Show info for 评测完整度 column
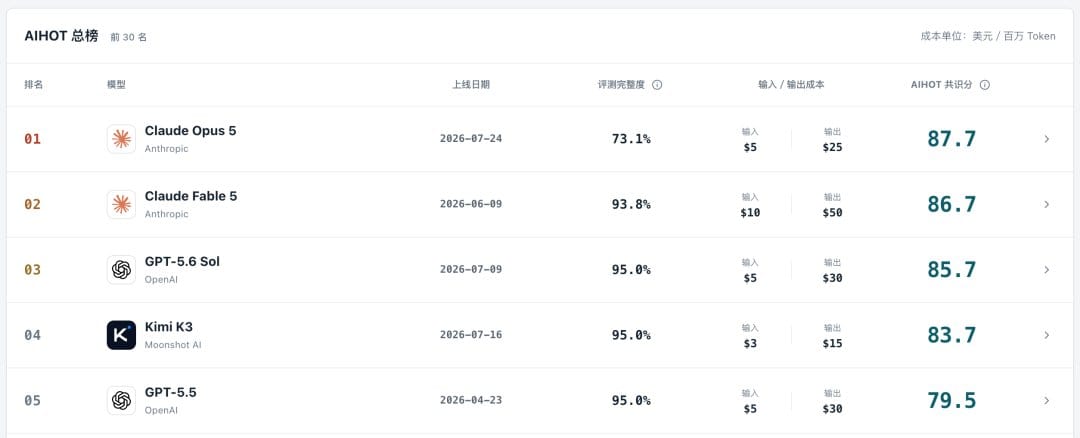The image size is (1080, 438). click(657, 85)
